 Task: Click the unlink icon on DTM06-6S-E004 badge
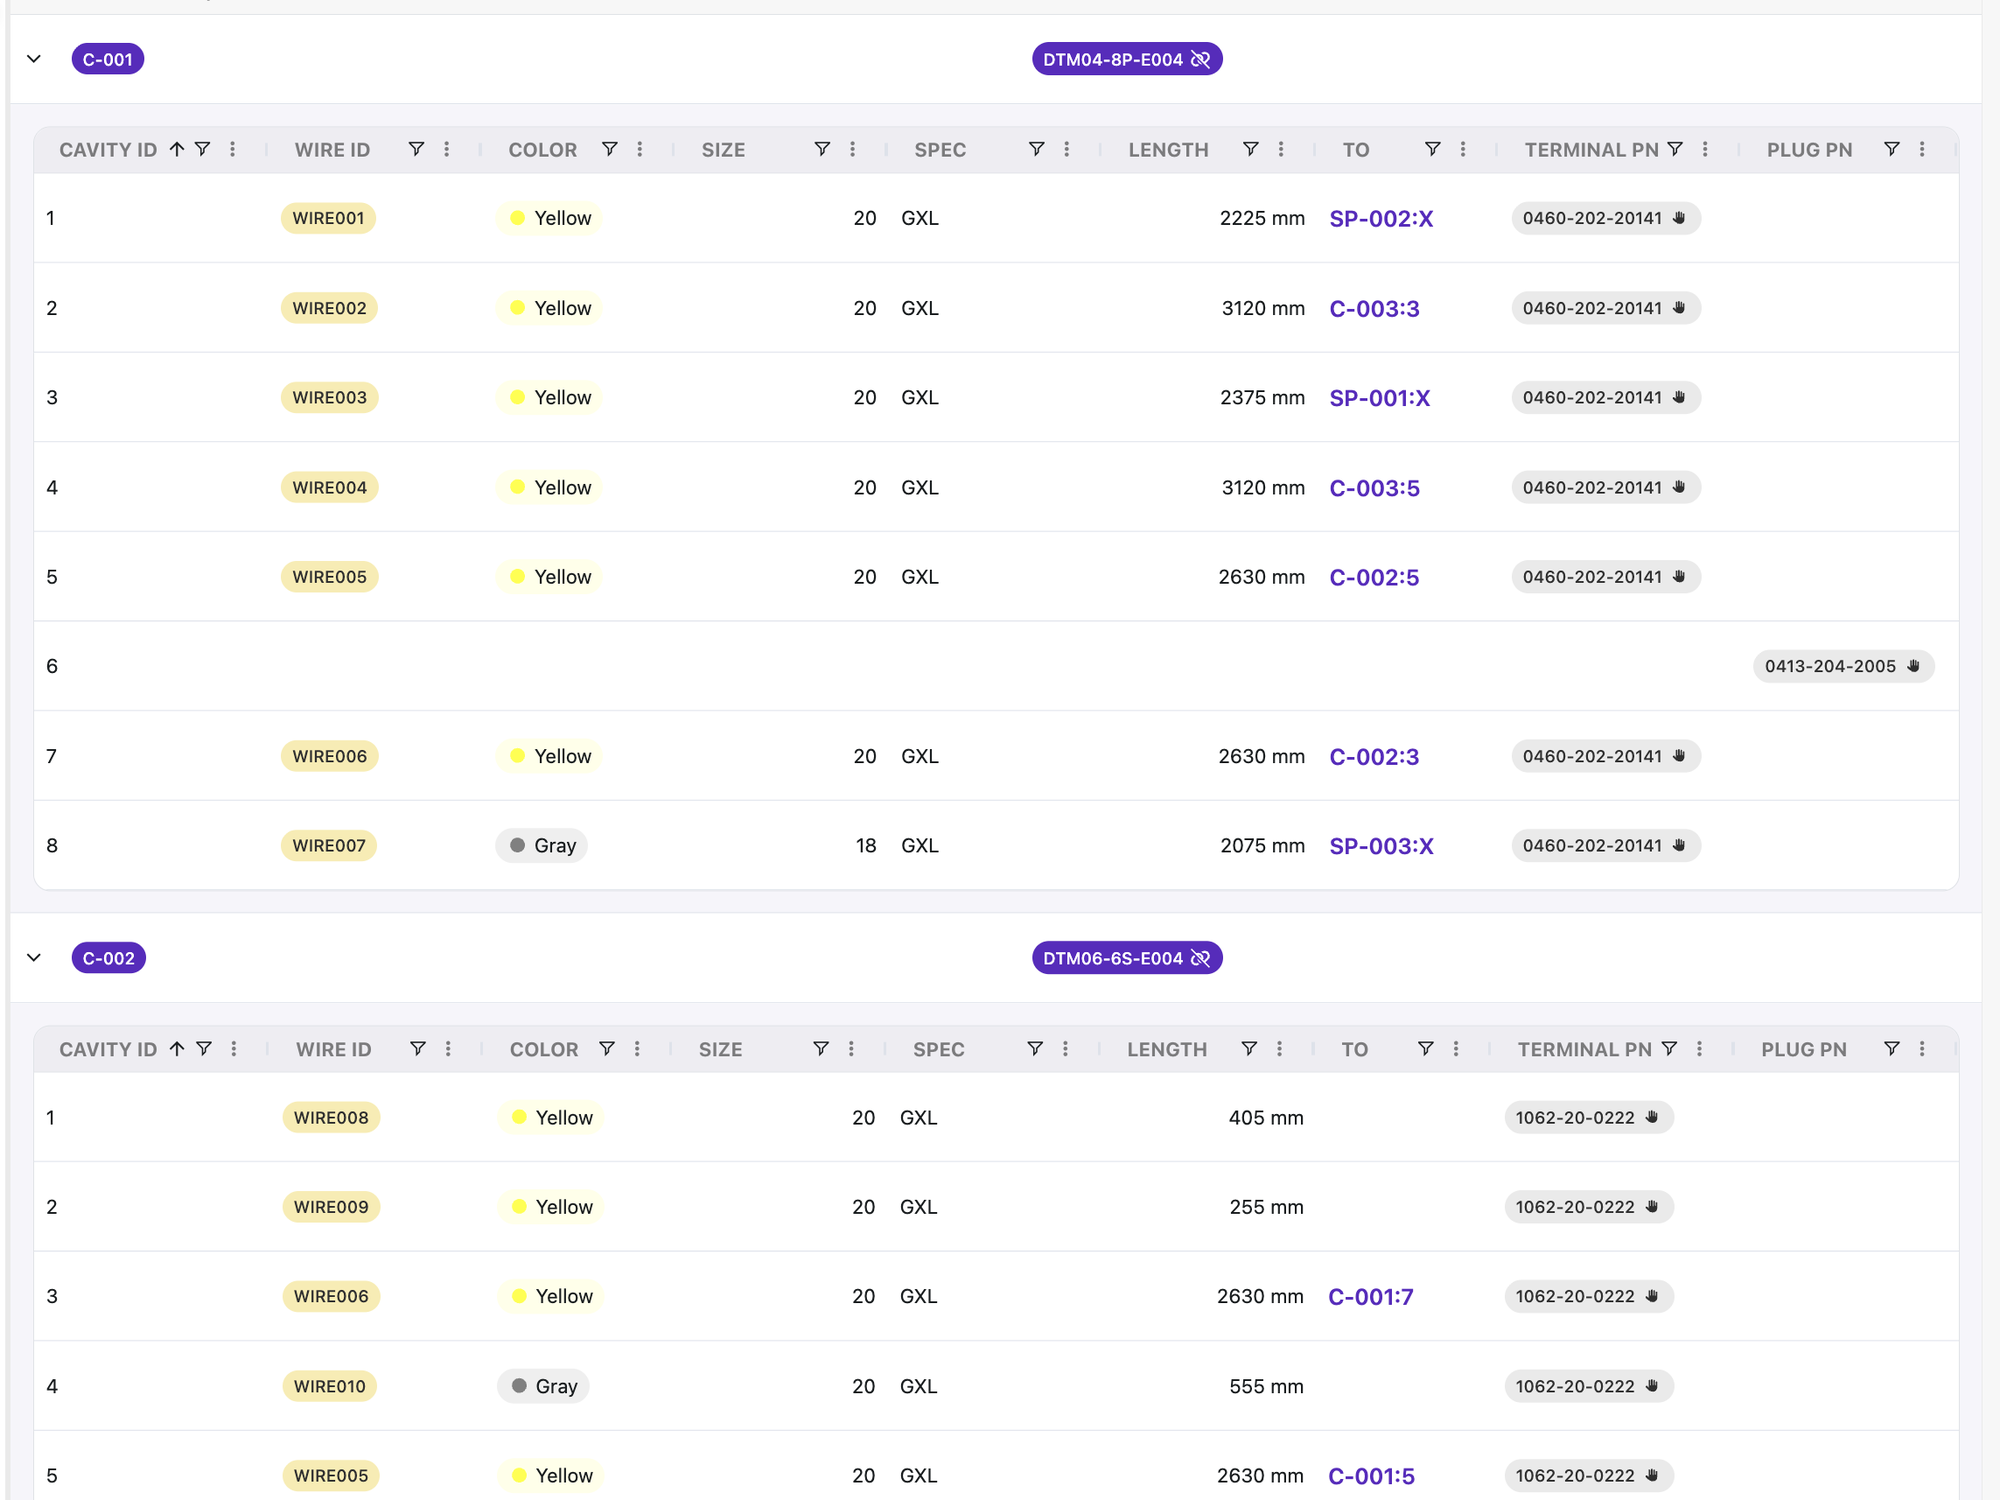(1200, 958)
